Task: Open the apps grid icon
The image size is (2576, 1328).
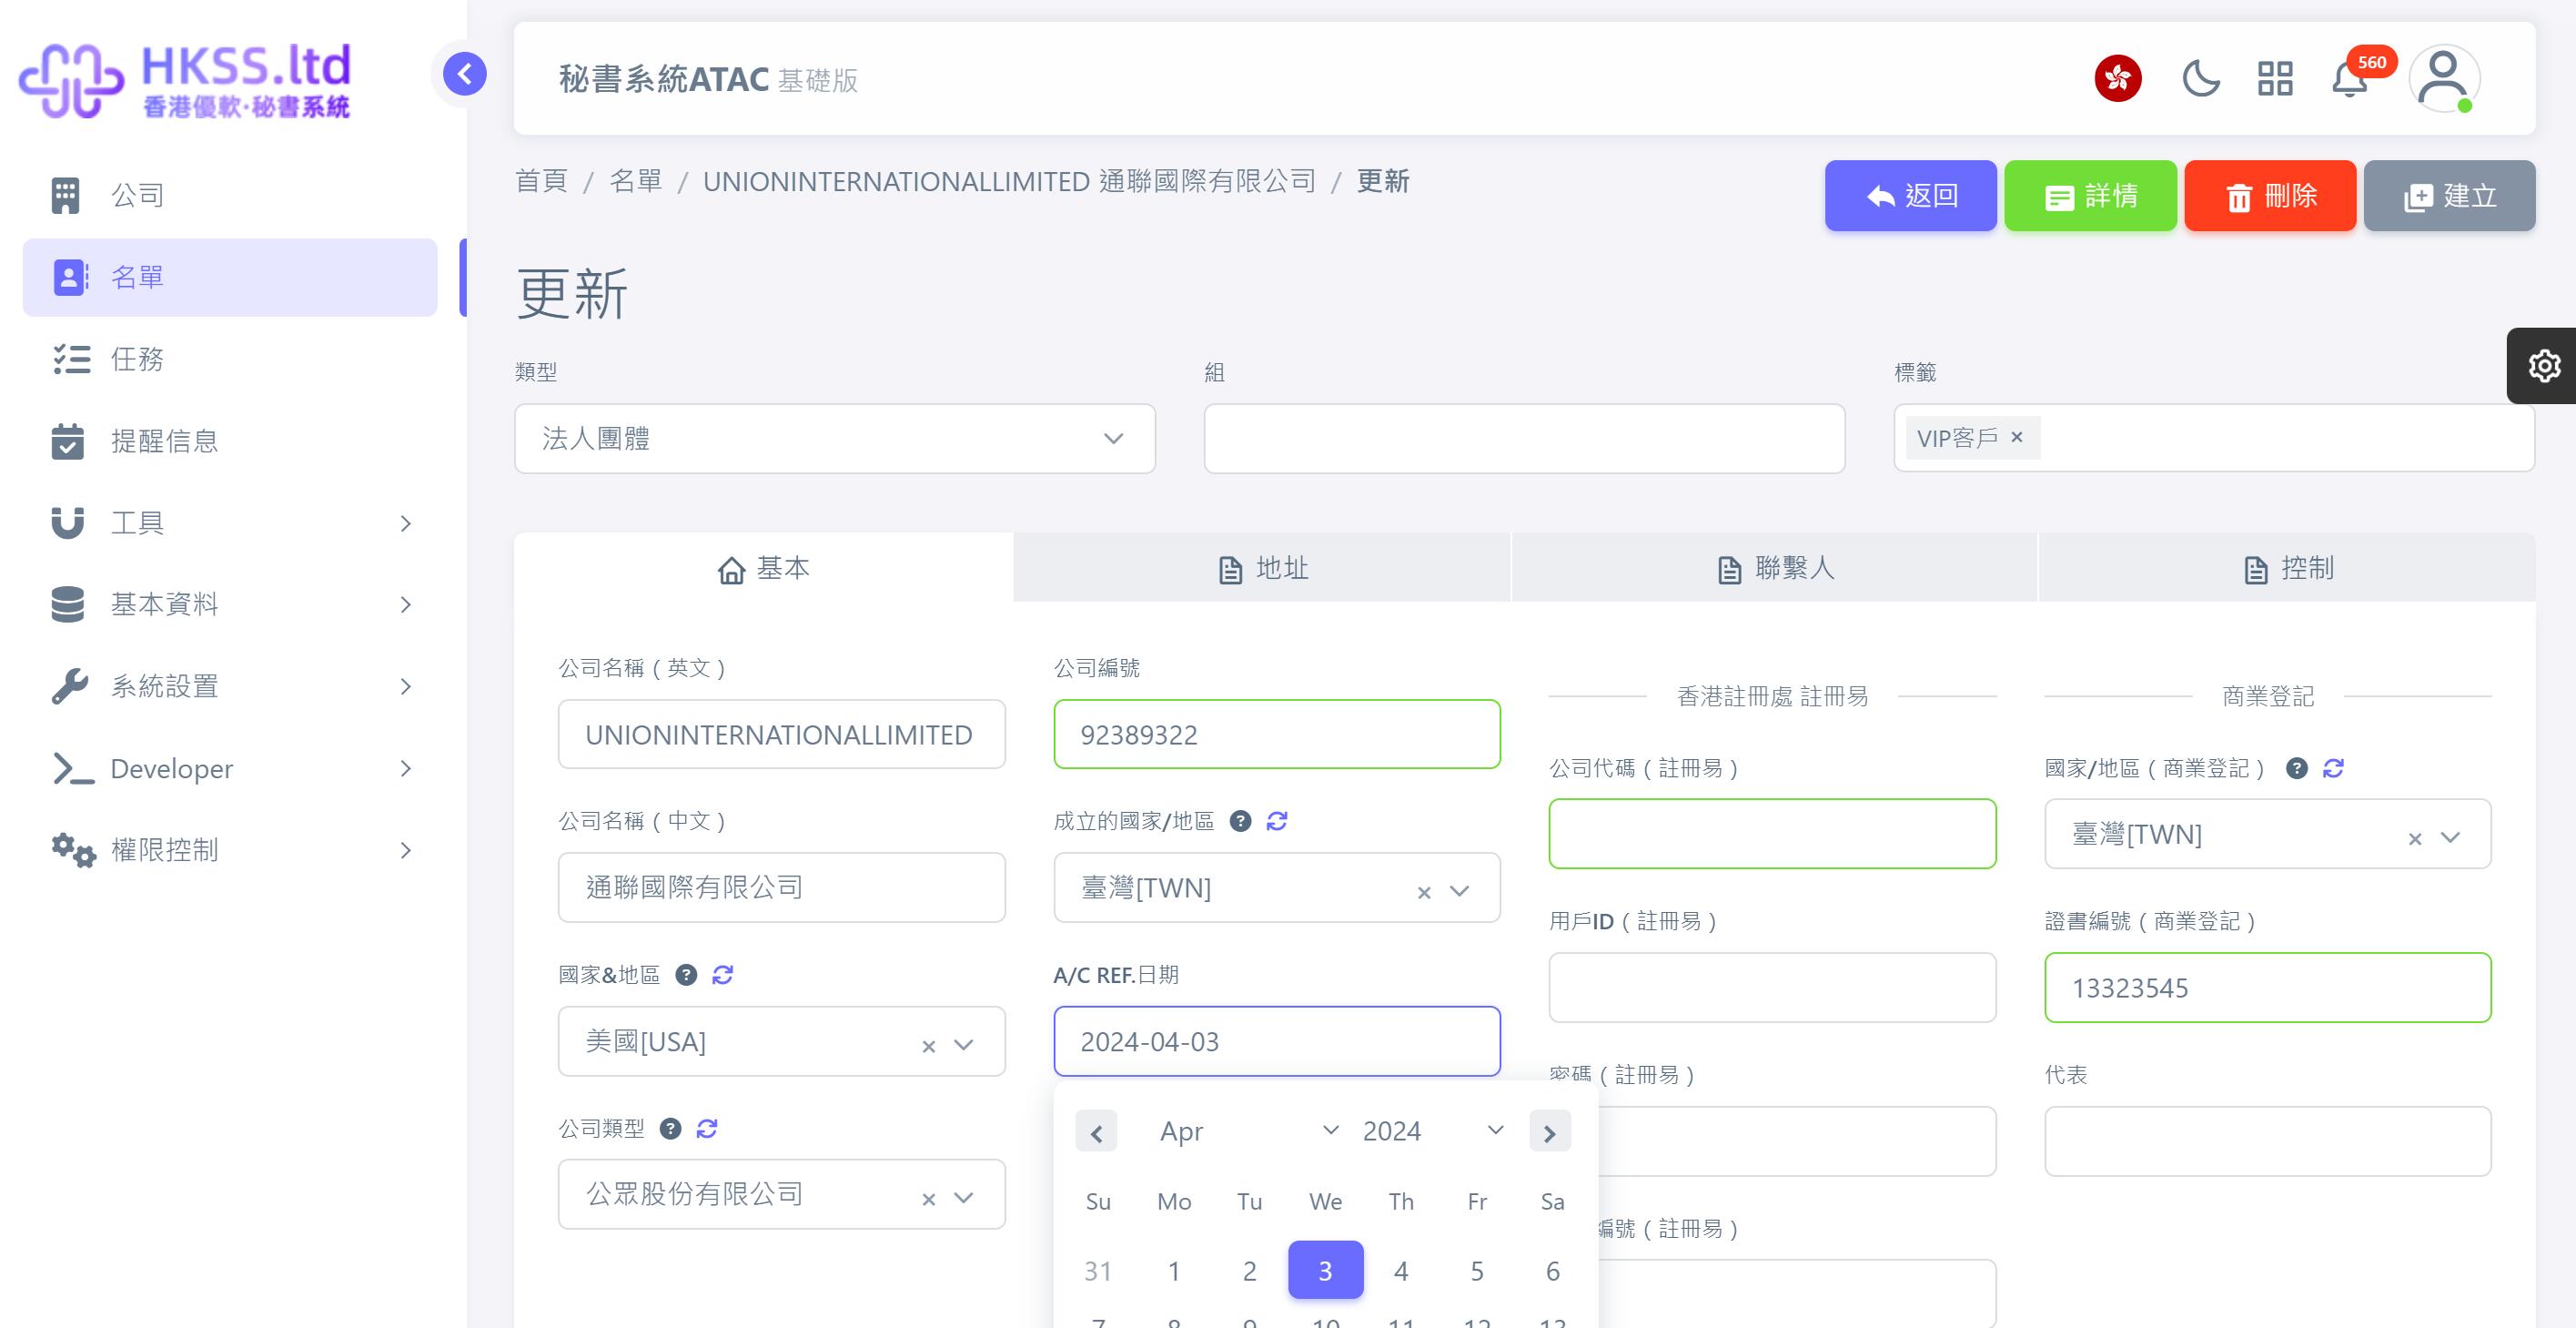Action: pyautogui.click(x=2275, y=78)
